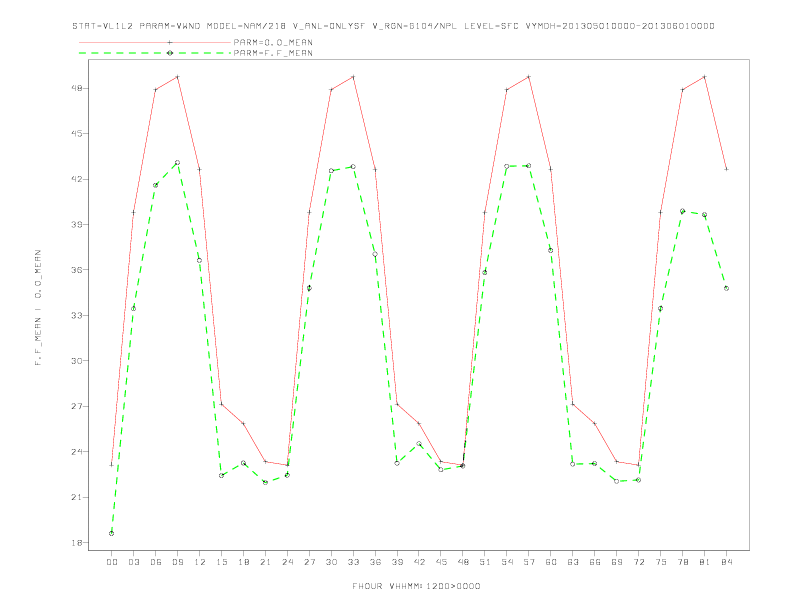Click x-axis forecast hour label 21
Image resolution: width=792 pixels, height=612 pixels.
265,562
